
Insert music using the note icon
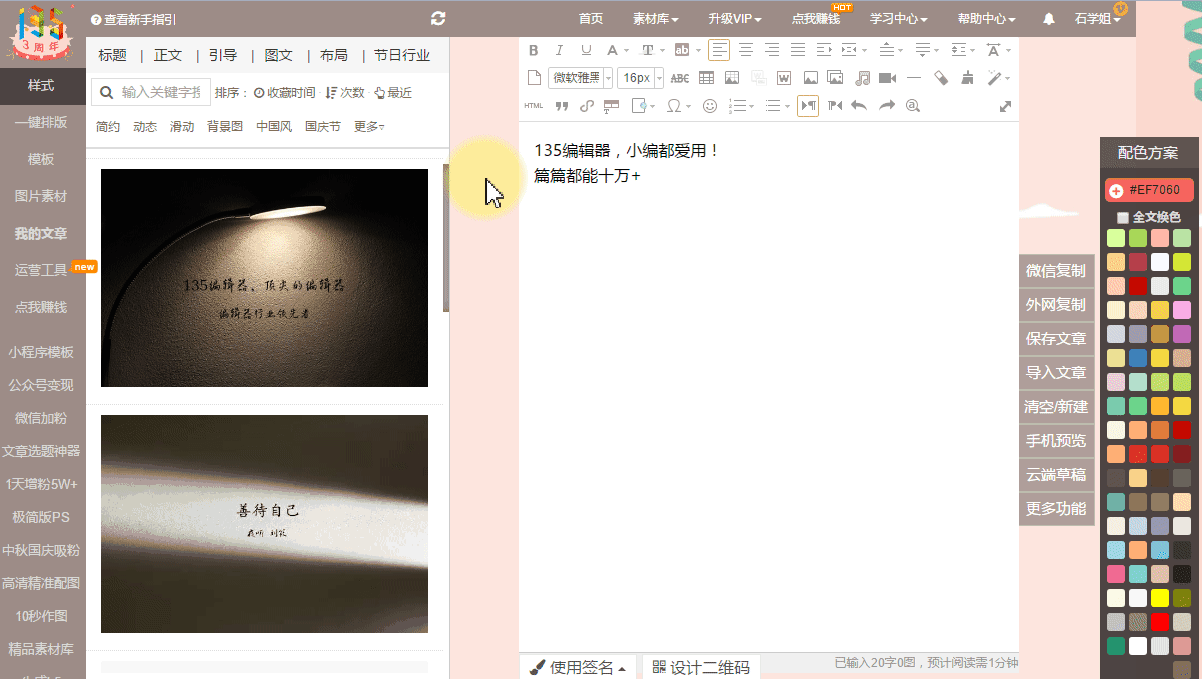click(863, 78)
